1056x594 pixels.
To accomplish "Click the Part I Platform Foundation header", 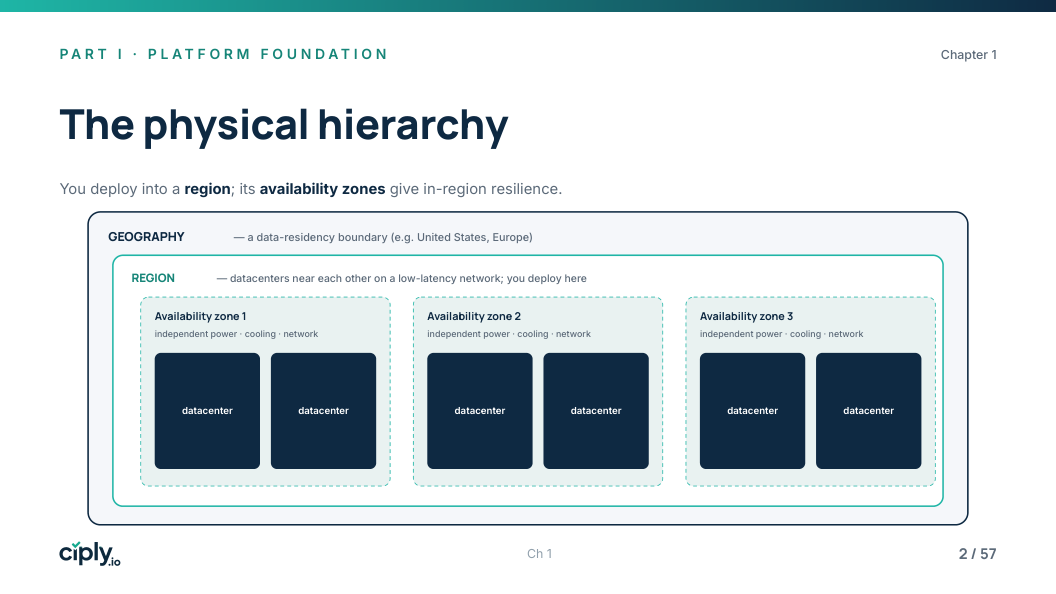I will coord(224,54).
